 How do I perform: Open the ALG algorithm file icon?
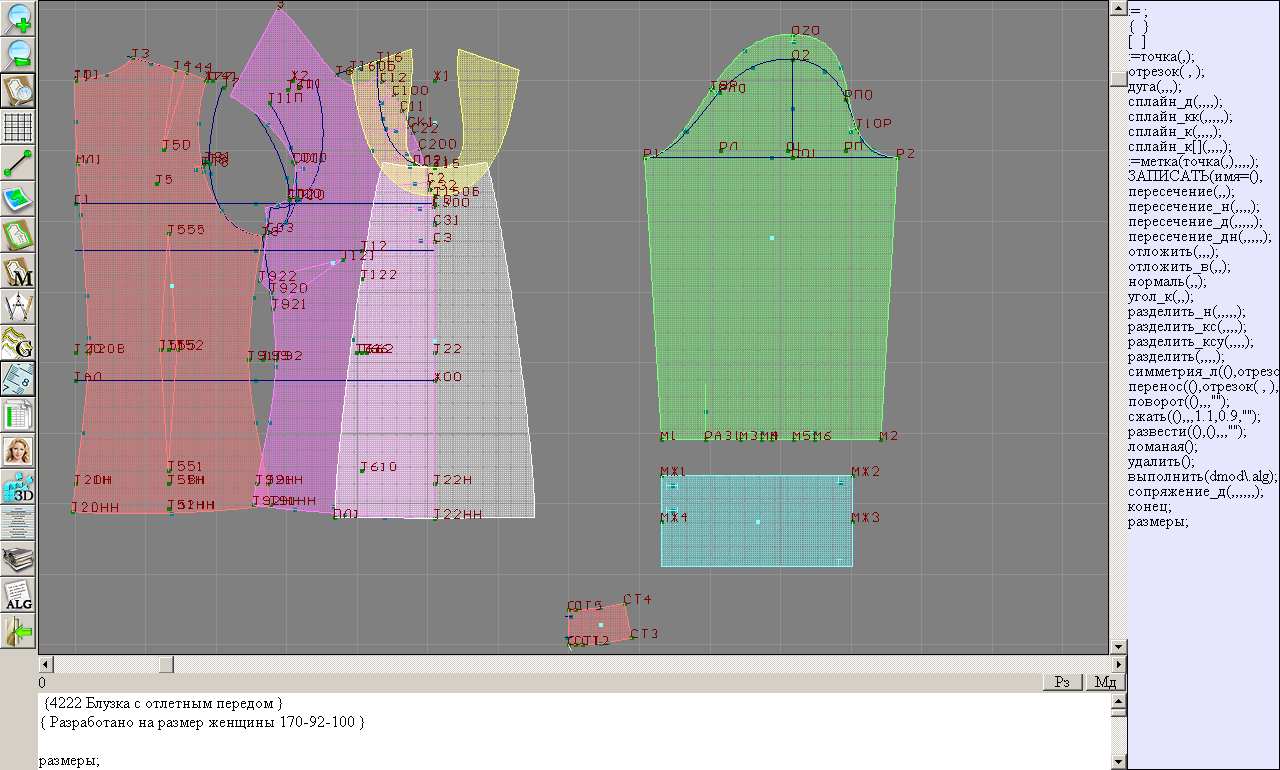[19, 595]
